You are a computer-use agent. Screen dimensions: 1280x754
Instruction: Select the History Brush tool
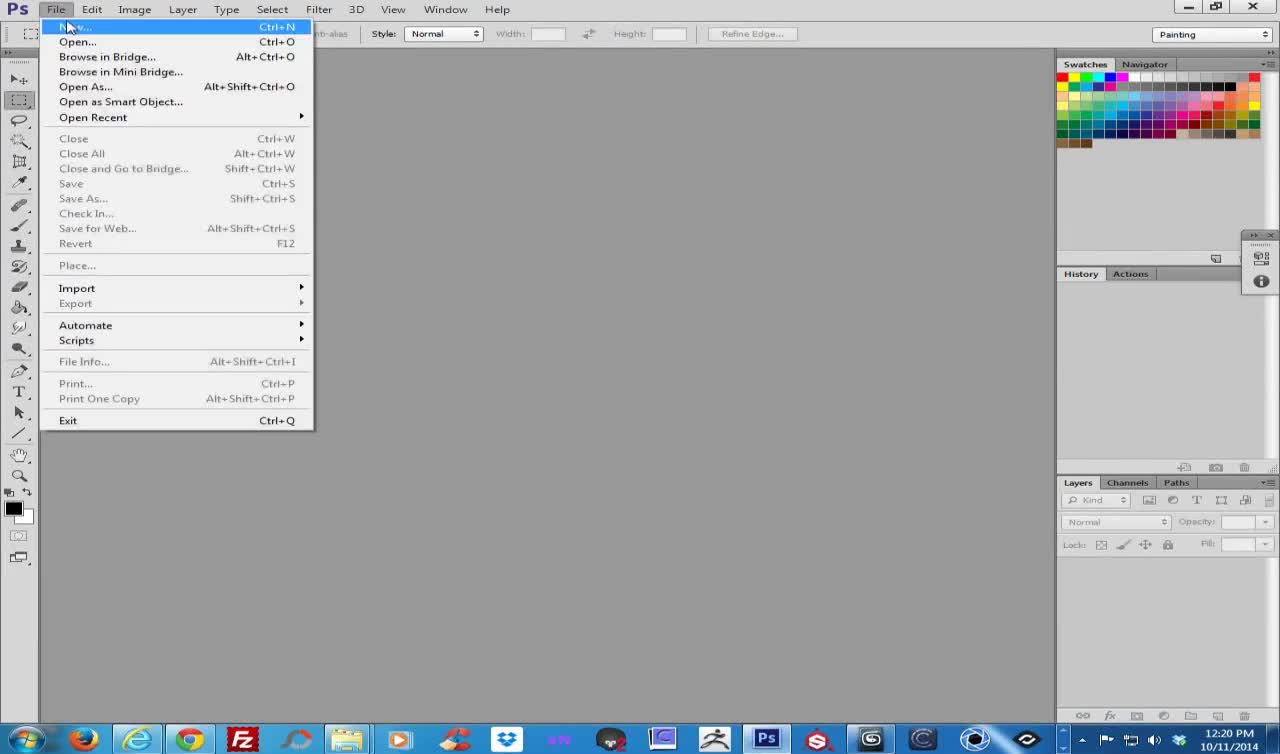[x=19, y=267]
